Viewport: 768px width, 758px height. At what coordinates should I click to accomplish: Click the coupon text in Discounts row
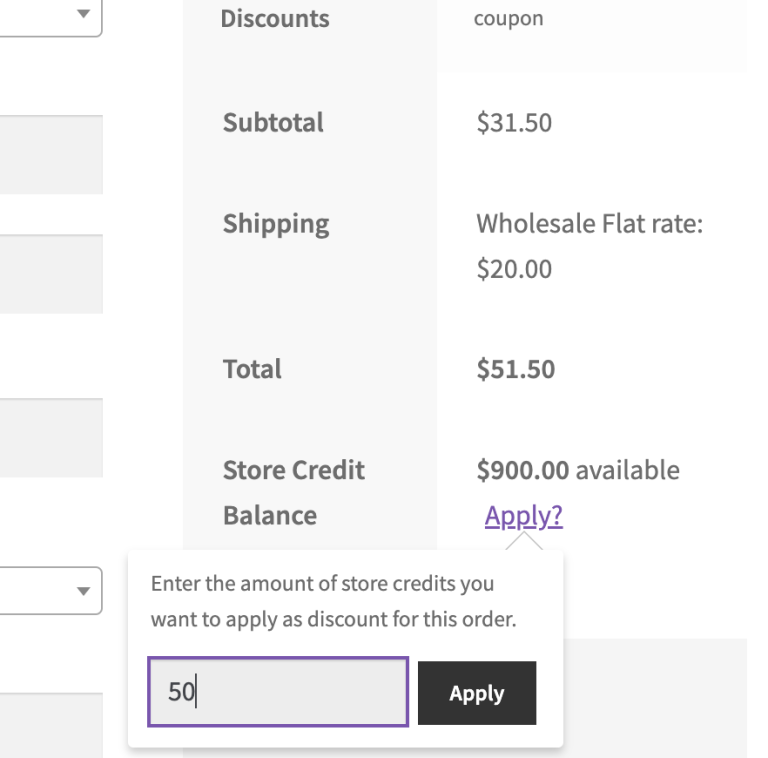(508, 18)
